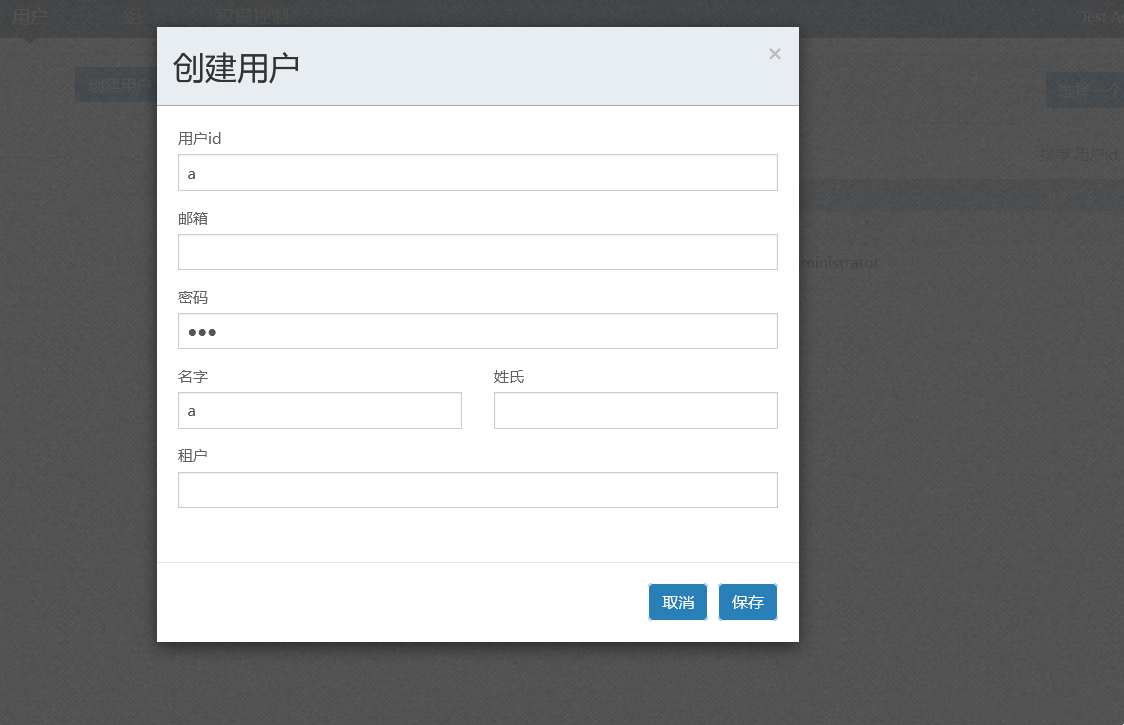
Task: Click the dimmed 选择一个 button on the right
Action: 1086,91
